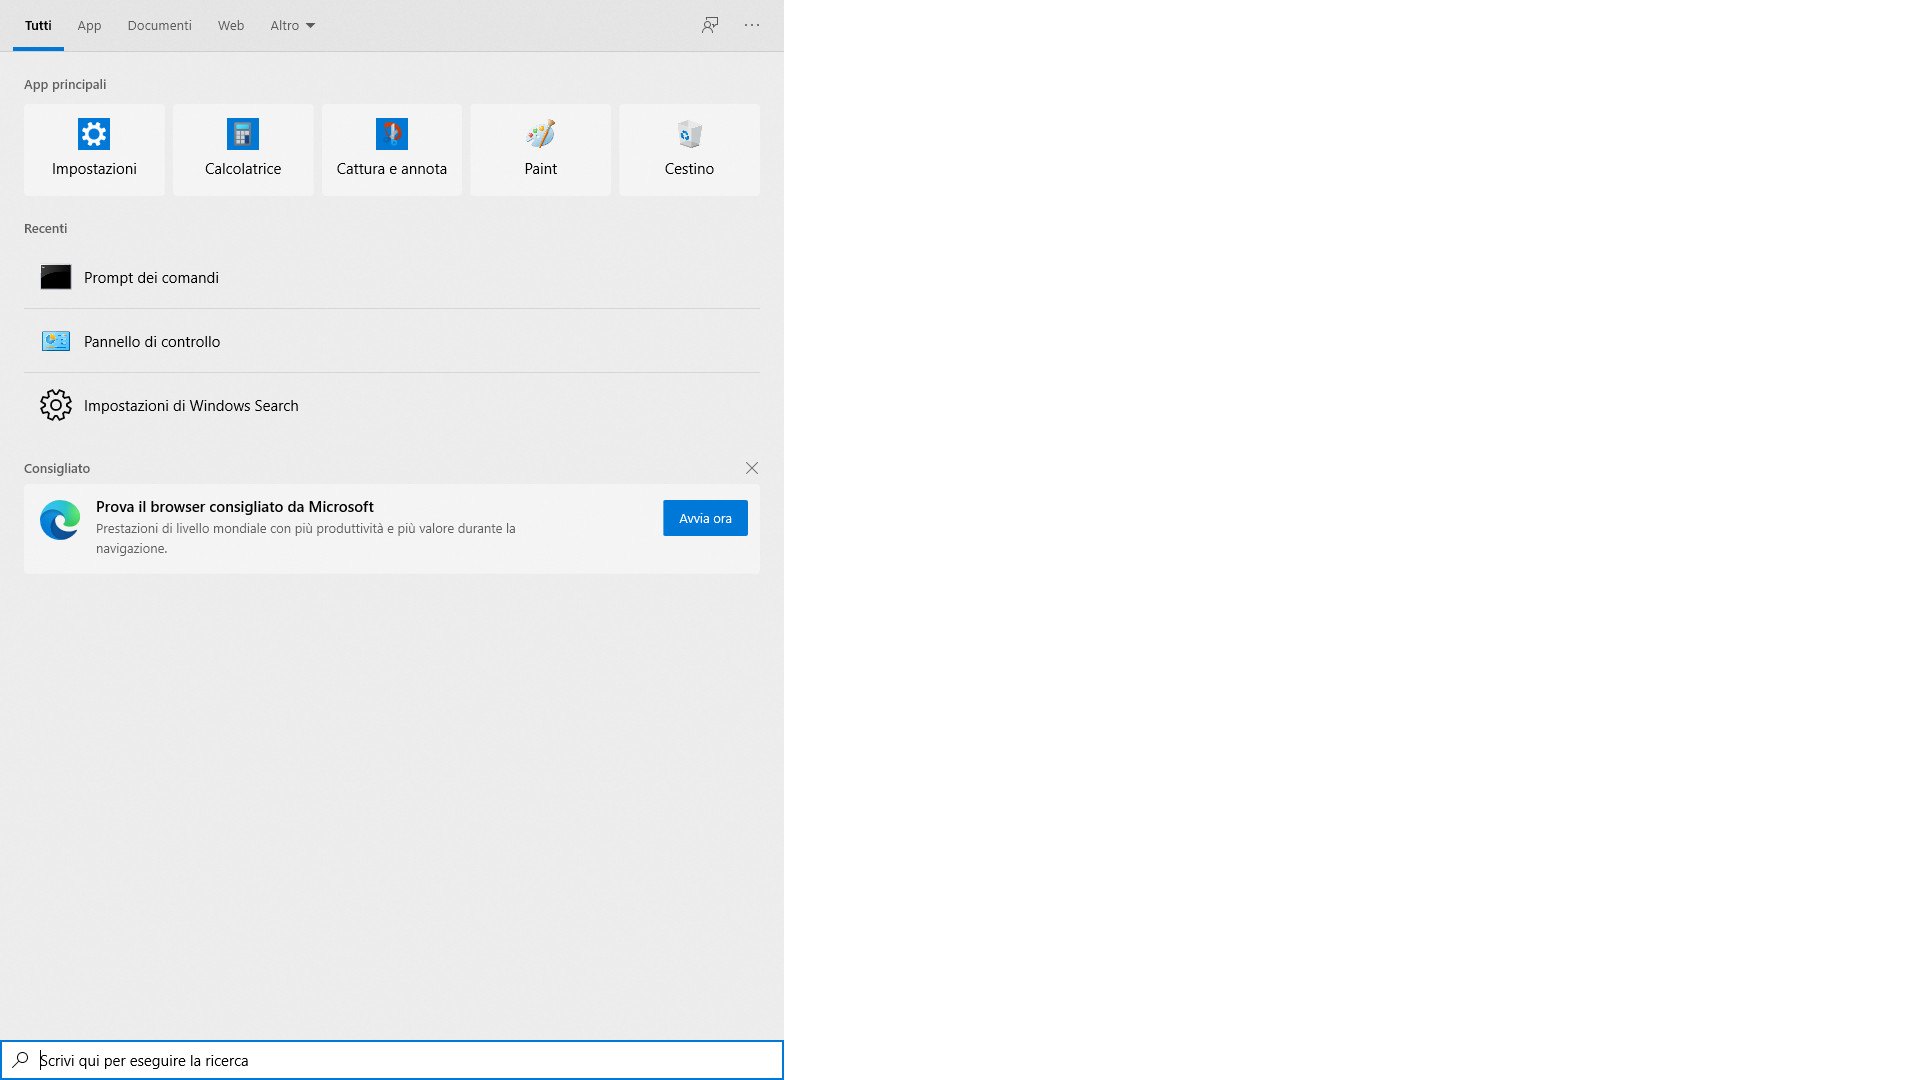Open the Cestino recycle bin tile
This screenshot has height=1080, width=1920.
pos(689,149)
